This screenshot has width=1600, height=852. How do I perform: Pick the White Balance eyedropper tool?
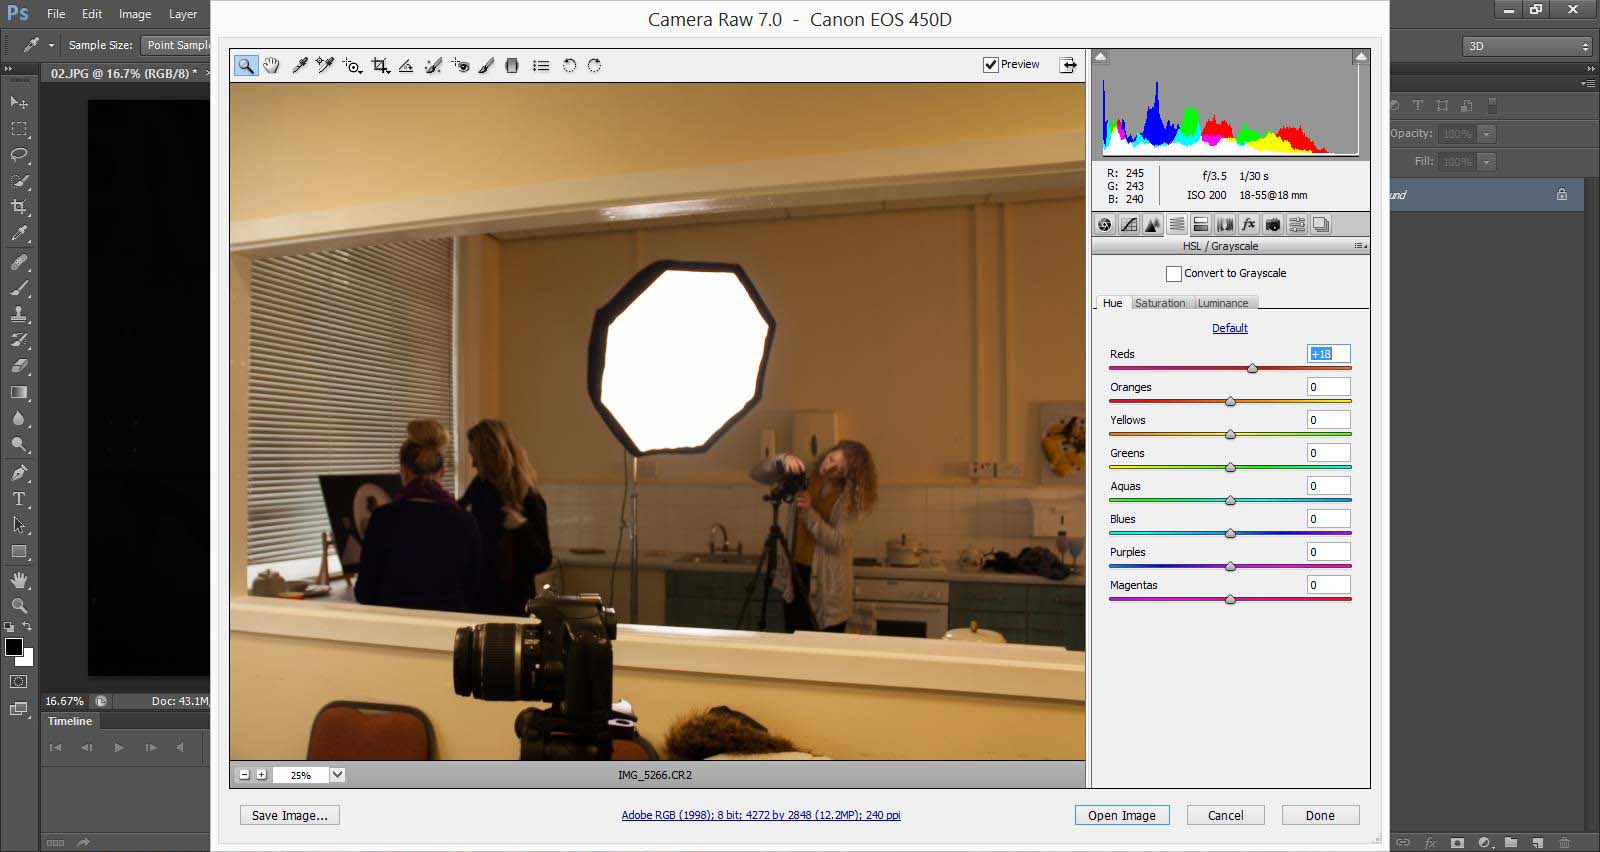click(299, 66)
